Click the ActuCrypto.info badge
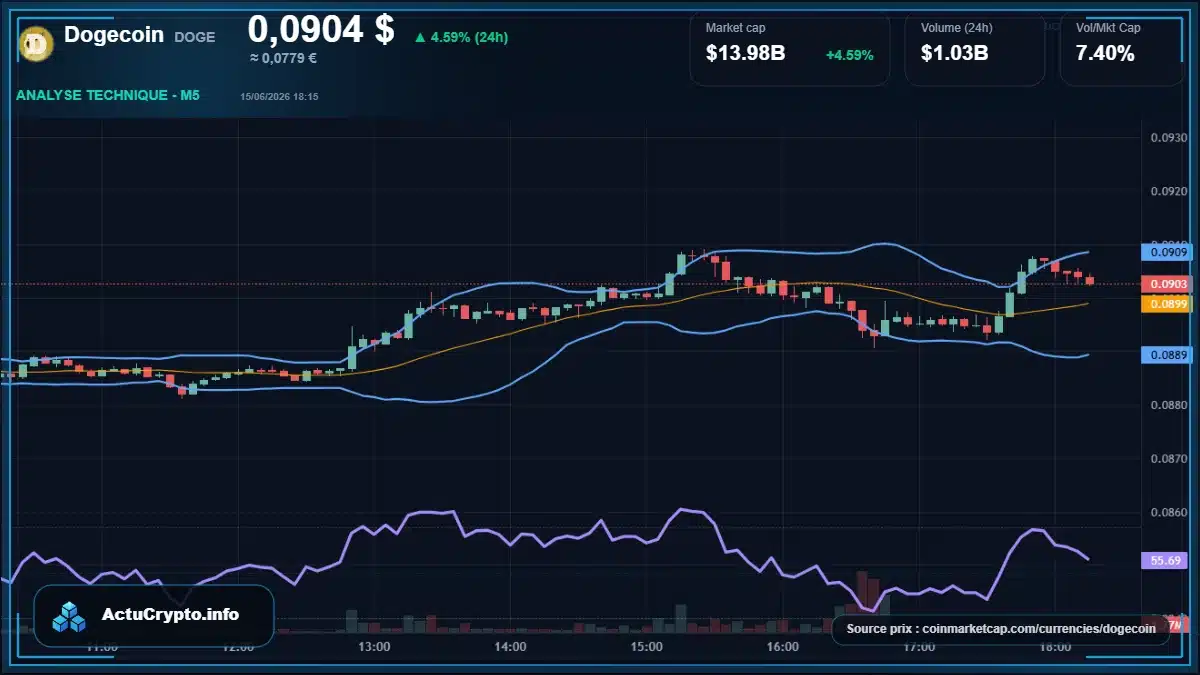 [x=154, y=615]
